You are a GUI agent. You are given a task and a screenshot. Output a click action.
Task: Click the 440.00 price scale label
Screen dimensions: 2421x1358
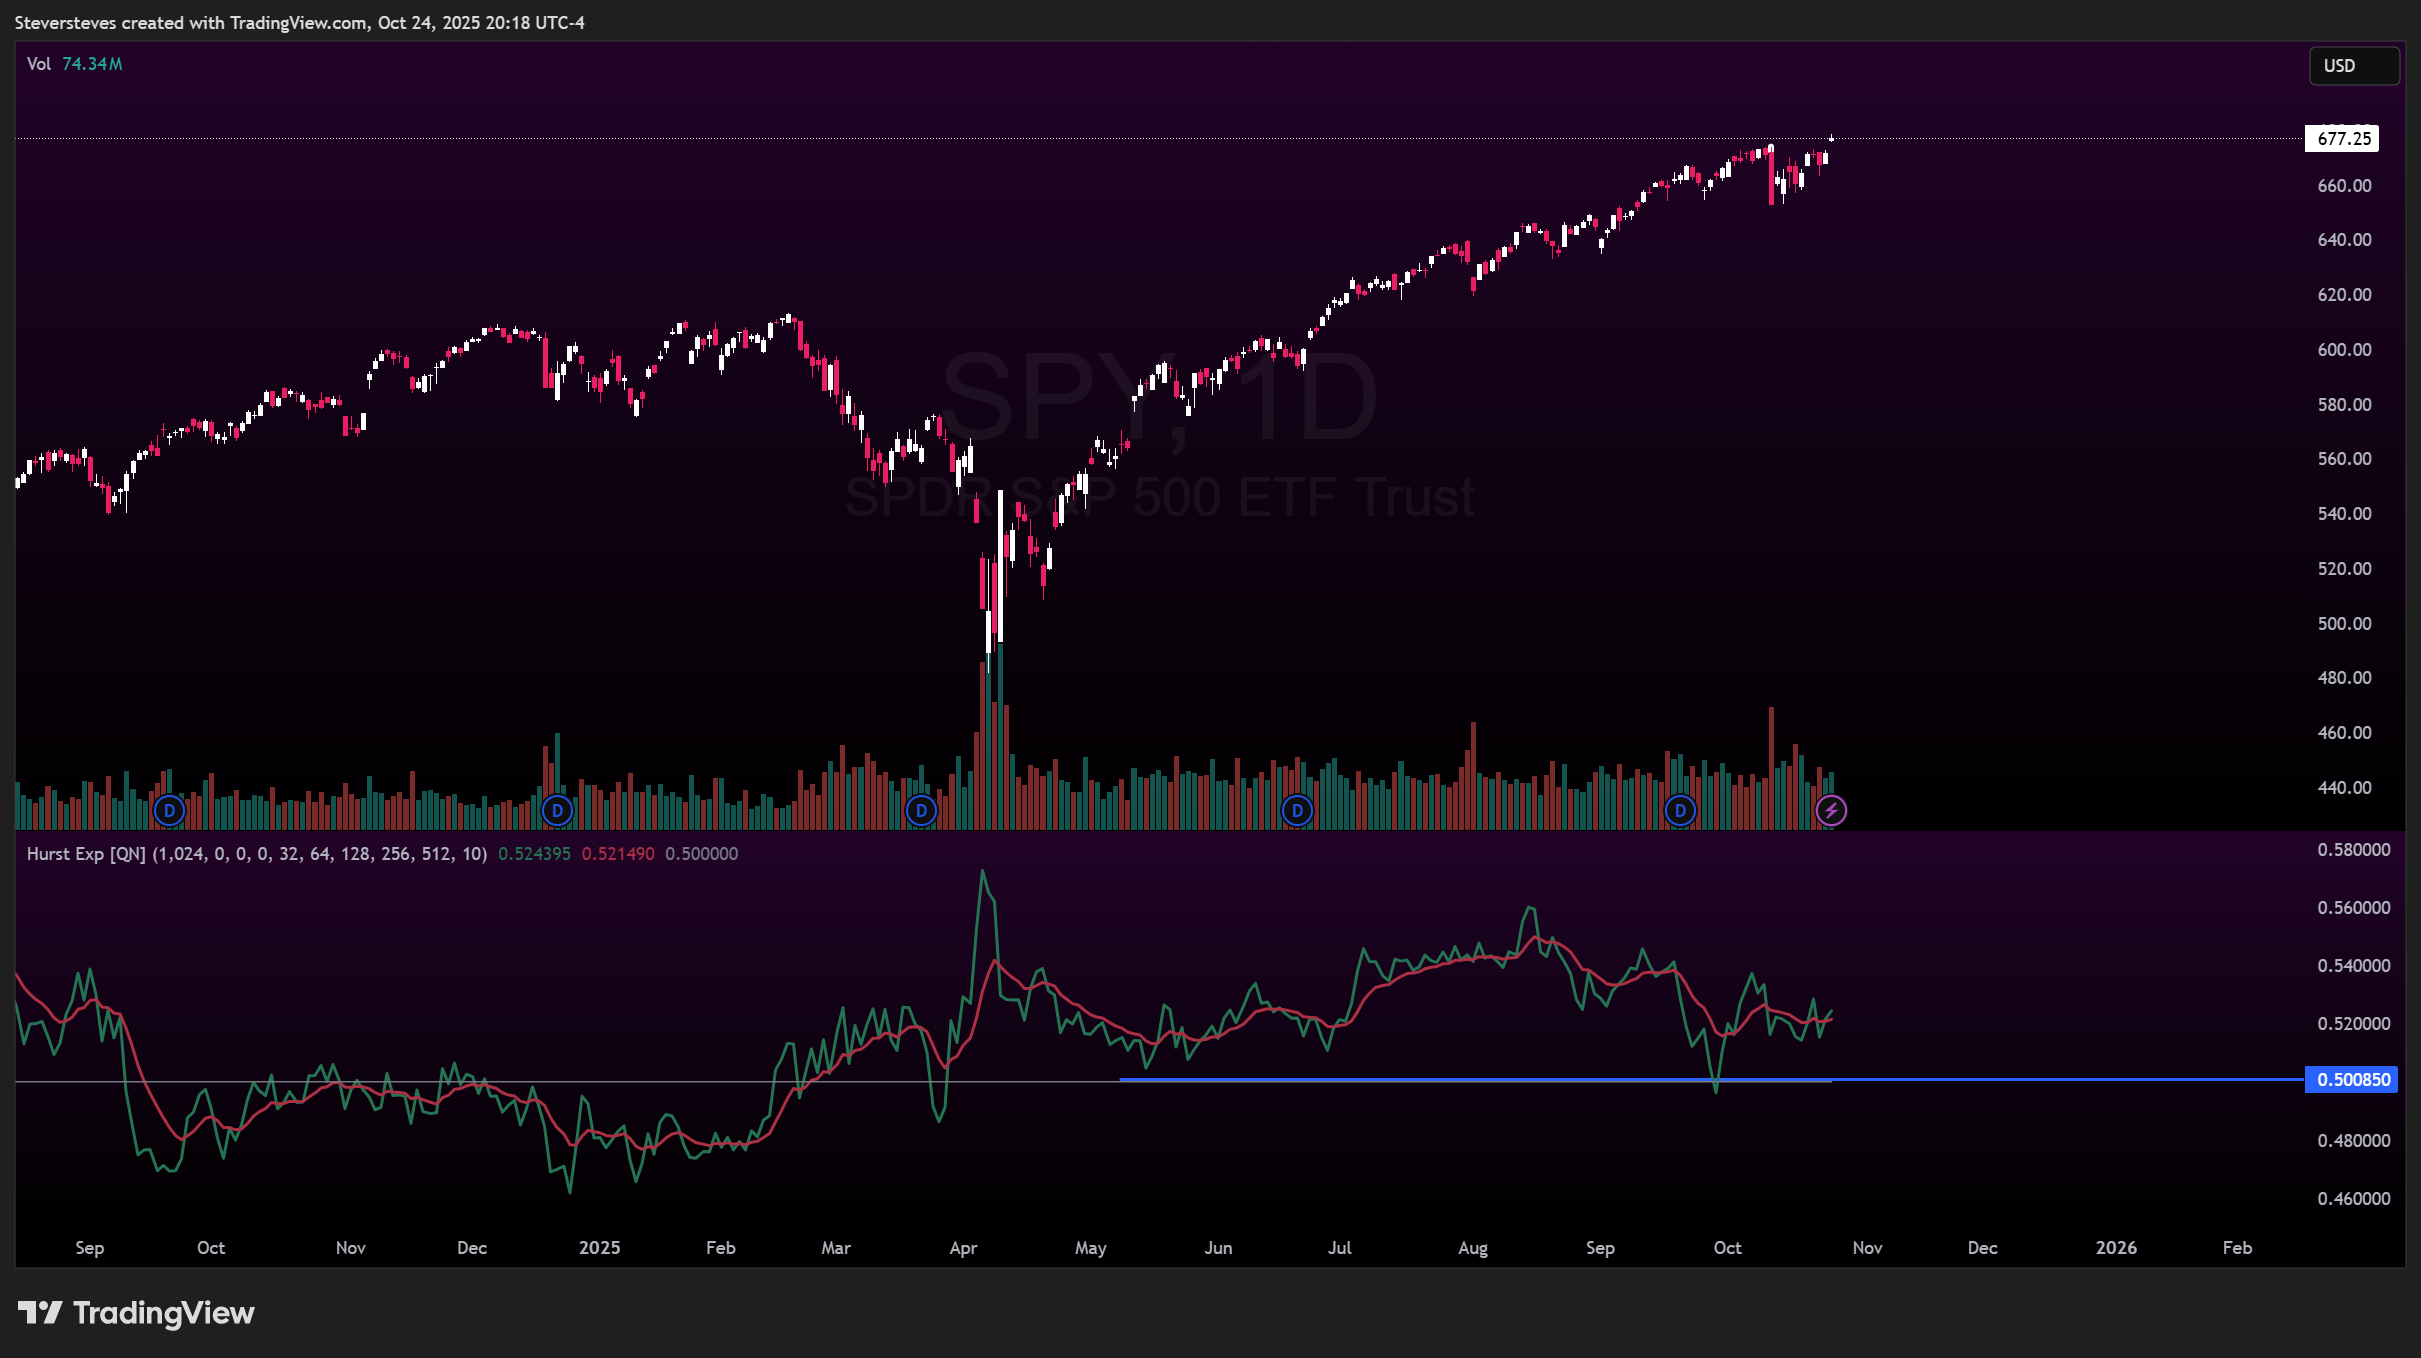click(2344, 788)
